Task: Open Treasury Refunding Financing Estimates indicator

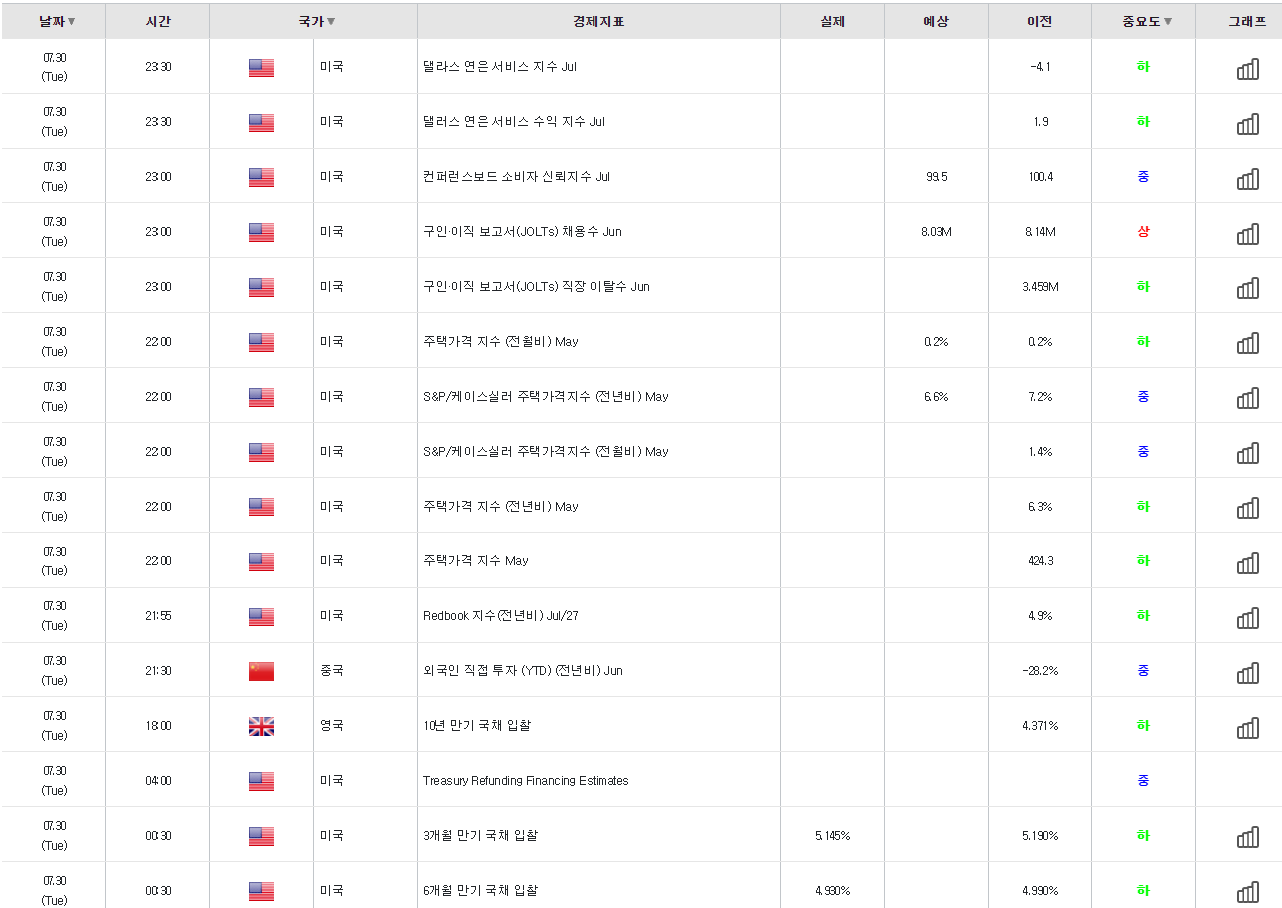Action: (x=526, y=781)
